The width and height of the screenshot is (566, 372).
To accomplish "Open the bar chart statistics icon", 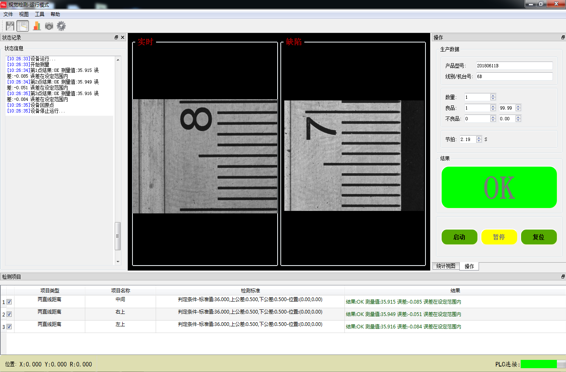I will (x=36, y=26).
